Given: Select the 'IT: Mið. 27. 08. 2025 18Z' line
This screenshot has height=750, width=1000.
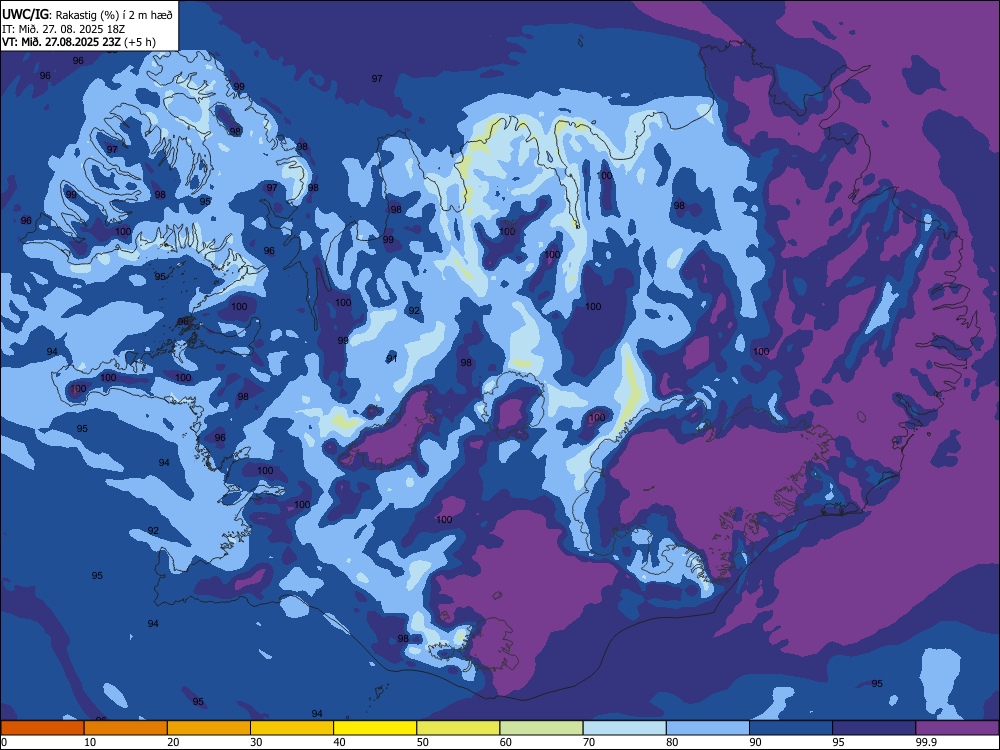Looking at the screenshot, I should coord(63,29).
